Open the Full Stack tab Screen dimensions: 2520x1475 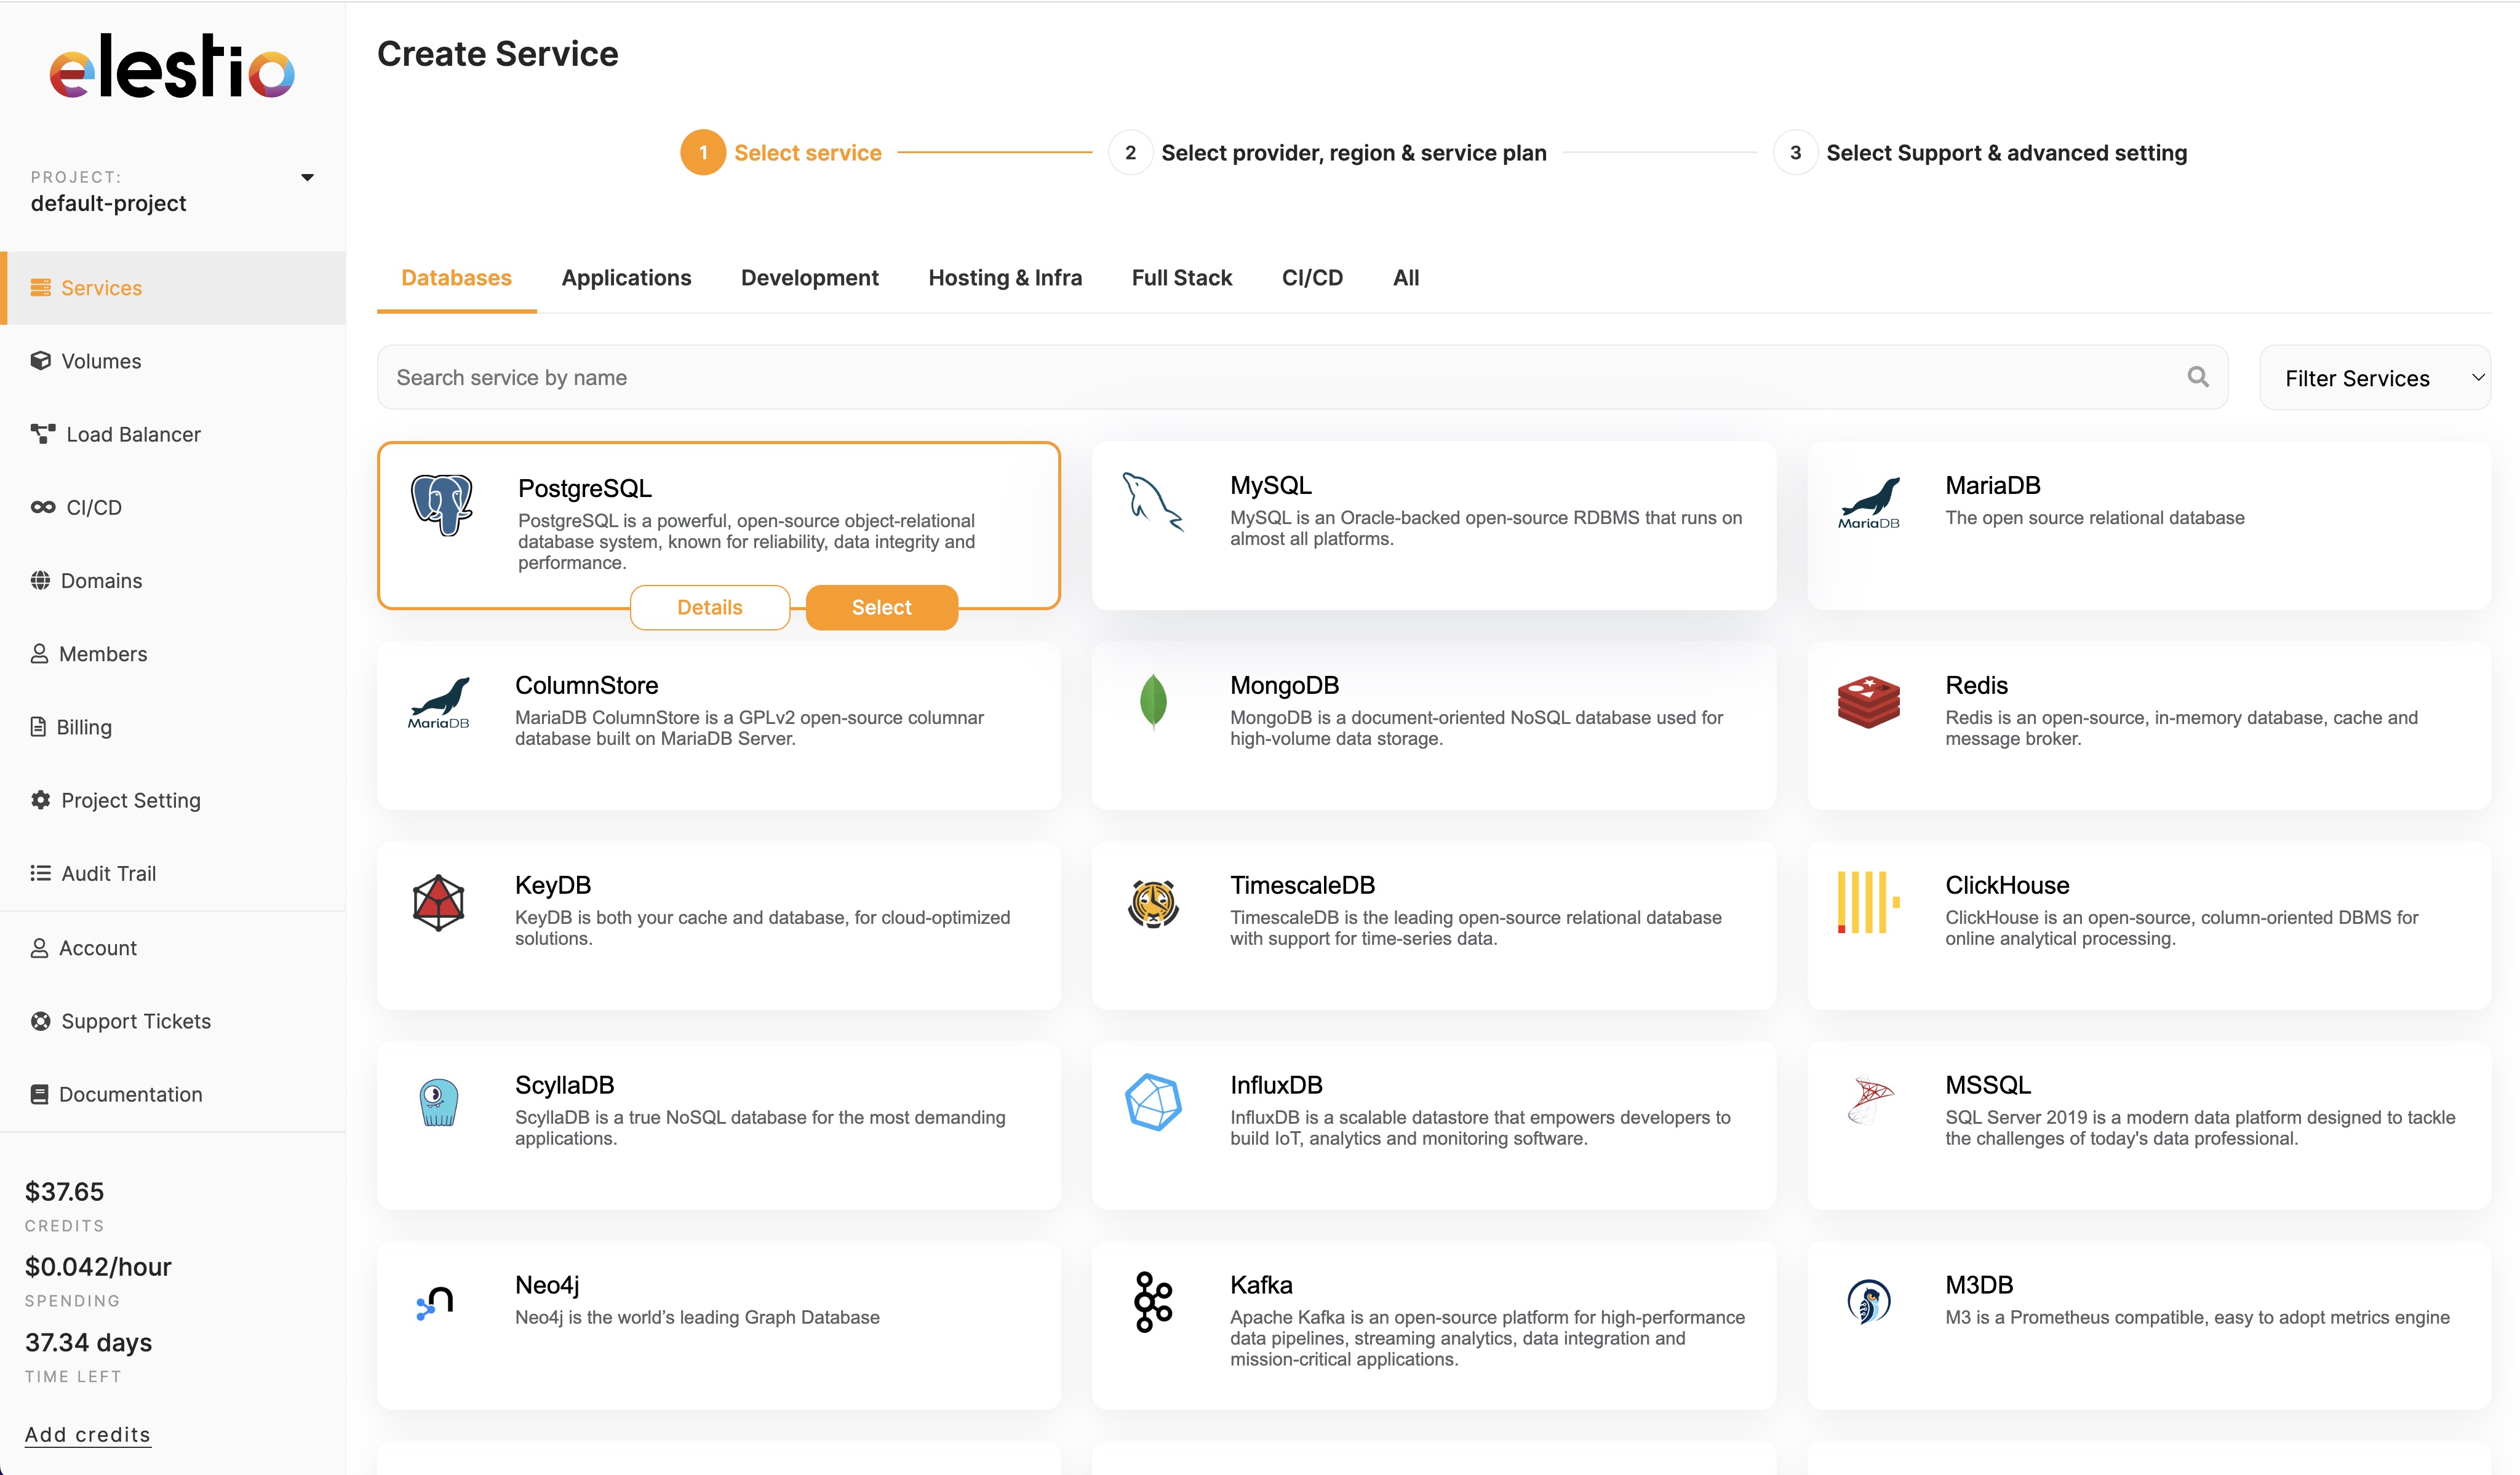pyautogui.click(x=1182, y=277)
